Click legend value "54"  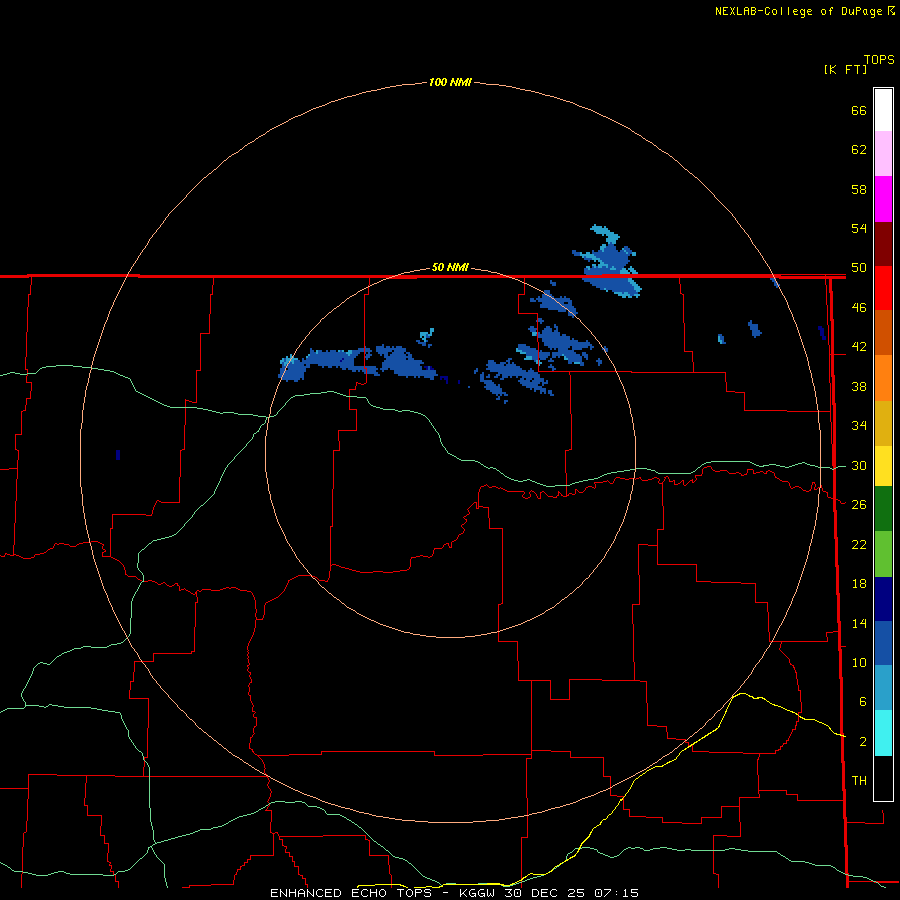click(859, 228)
